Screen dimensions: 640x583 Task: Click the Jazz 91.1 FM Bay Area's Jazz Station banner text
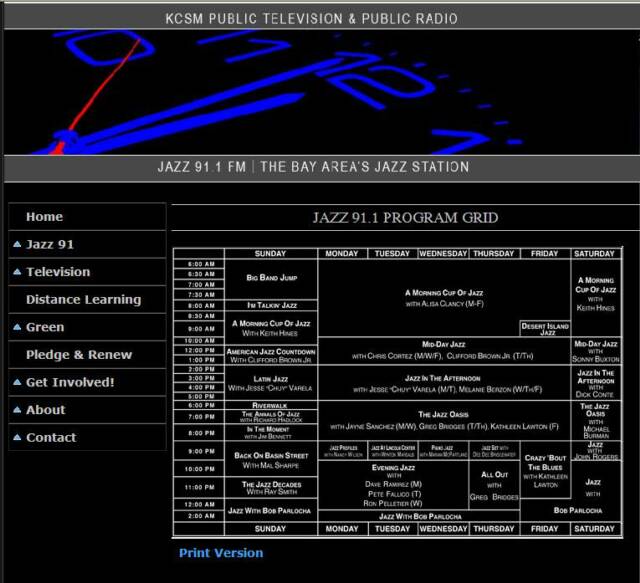[313, 167]
